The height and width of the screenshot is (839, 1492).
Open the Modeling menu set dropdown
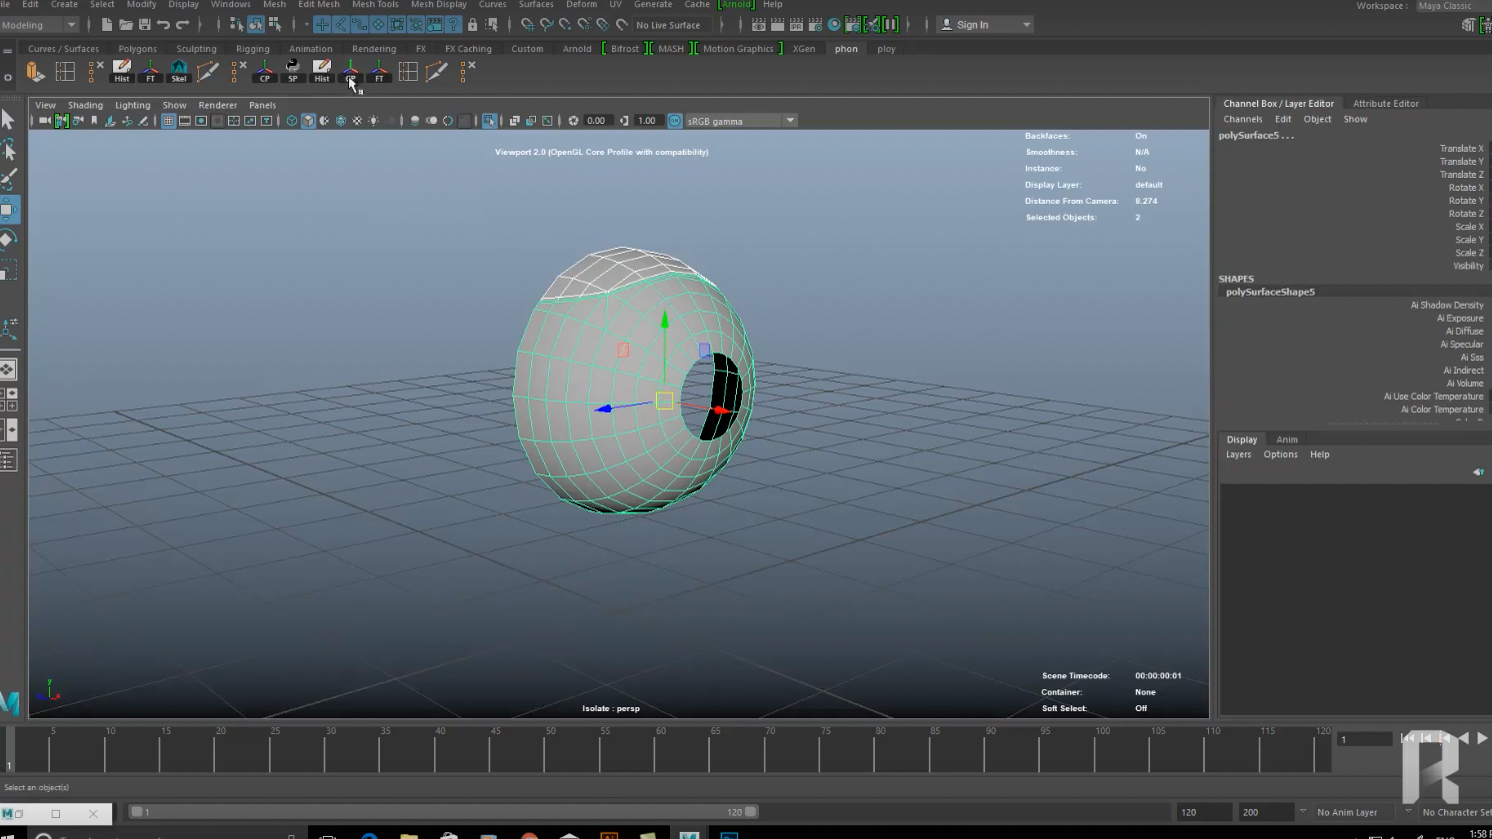tap(40, 24)
